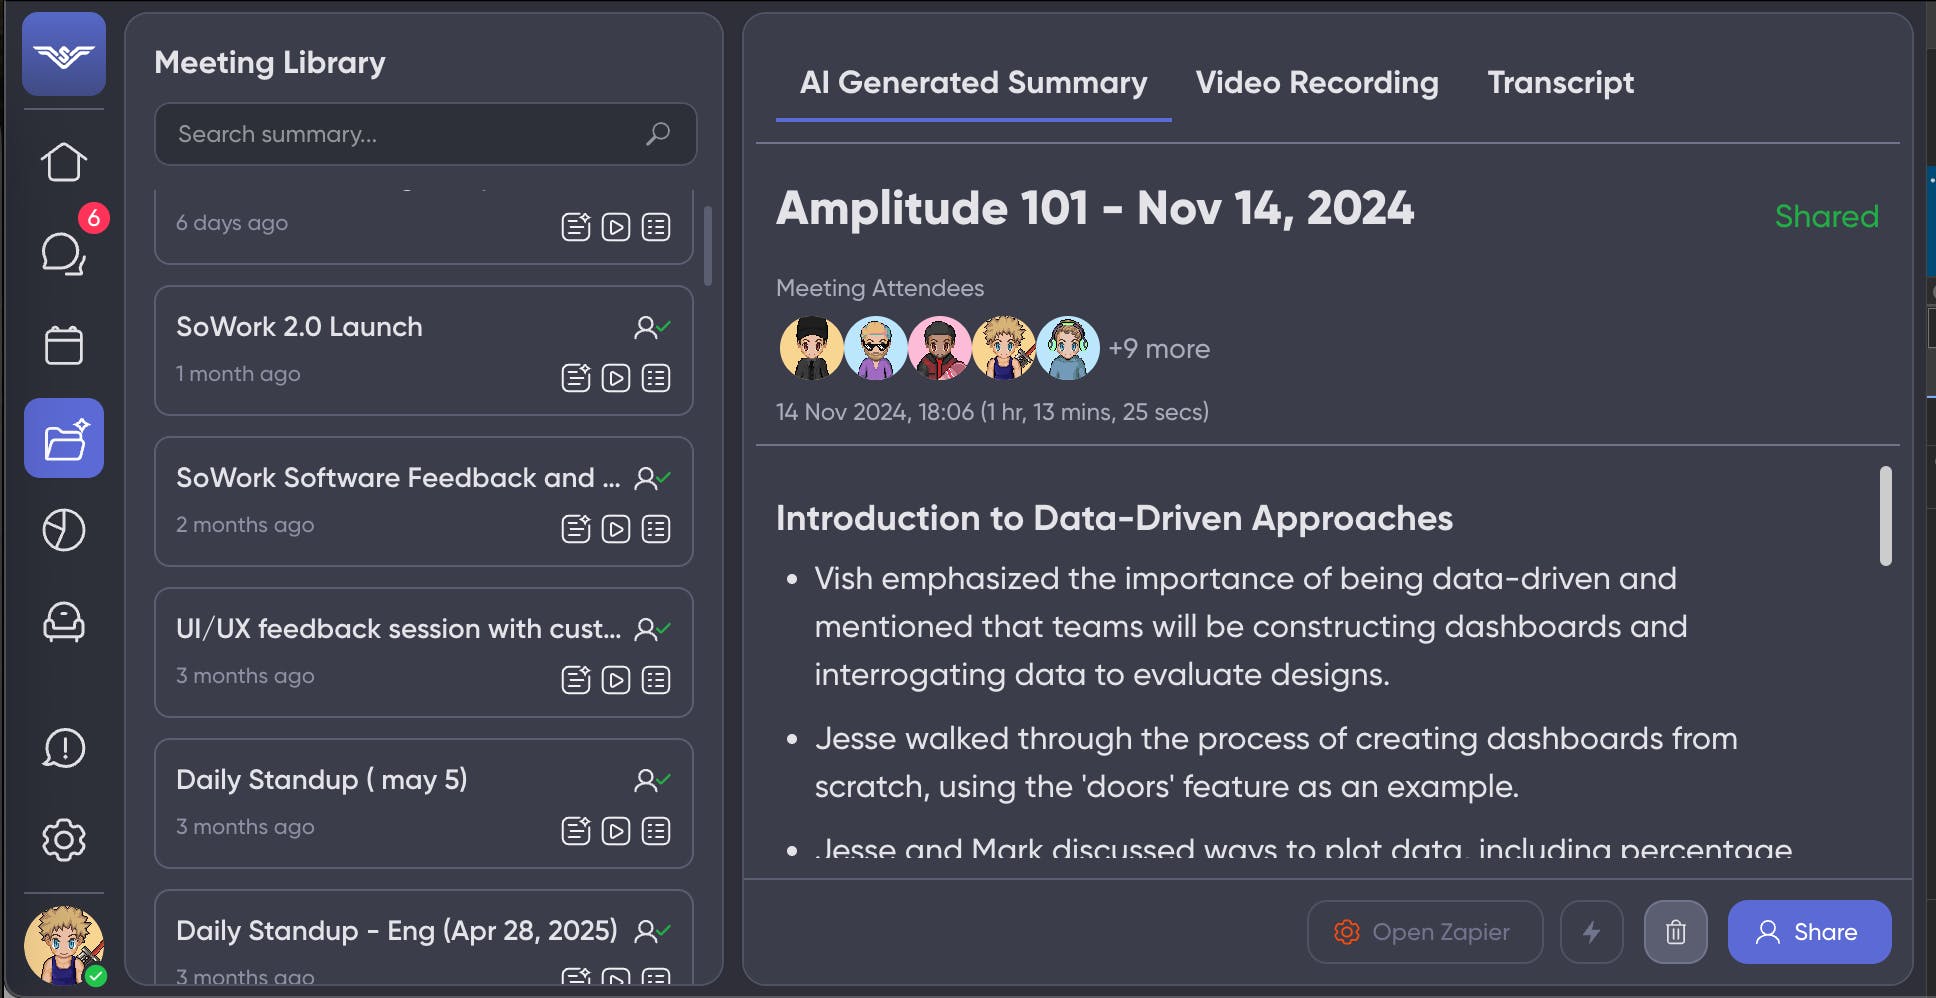Open the lounge sofa sidebar icon

click(64, 622)
